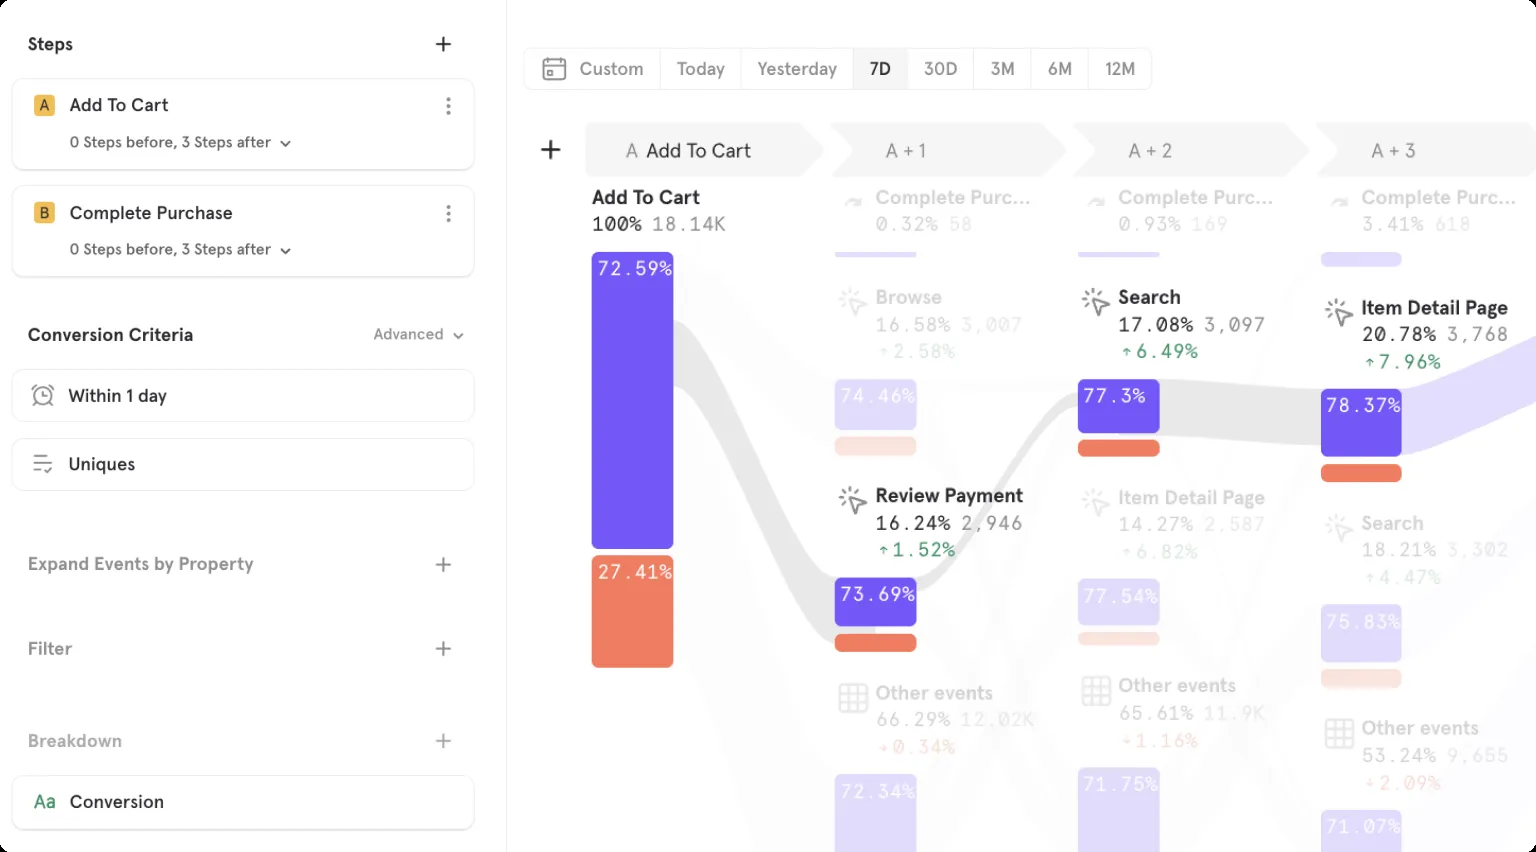Click the plus icon left of Add To Cart column

pos(551,150)
